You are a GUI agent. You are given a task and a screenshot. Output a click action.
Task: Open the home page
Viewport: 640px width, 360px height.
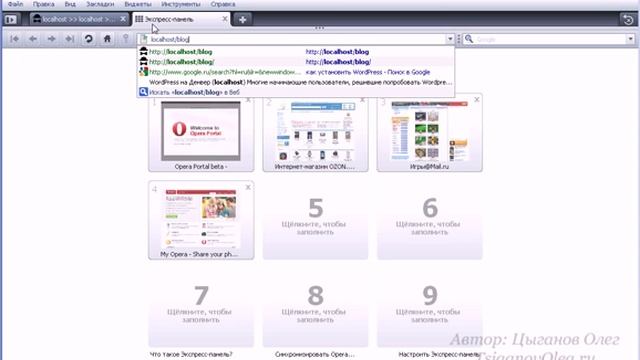[x=107, y=39]
